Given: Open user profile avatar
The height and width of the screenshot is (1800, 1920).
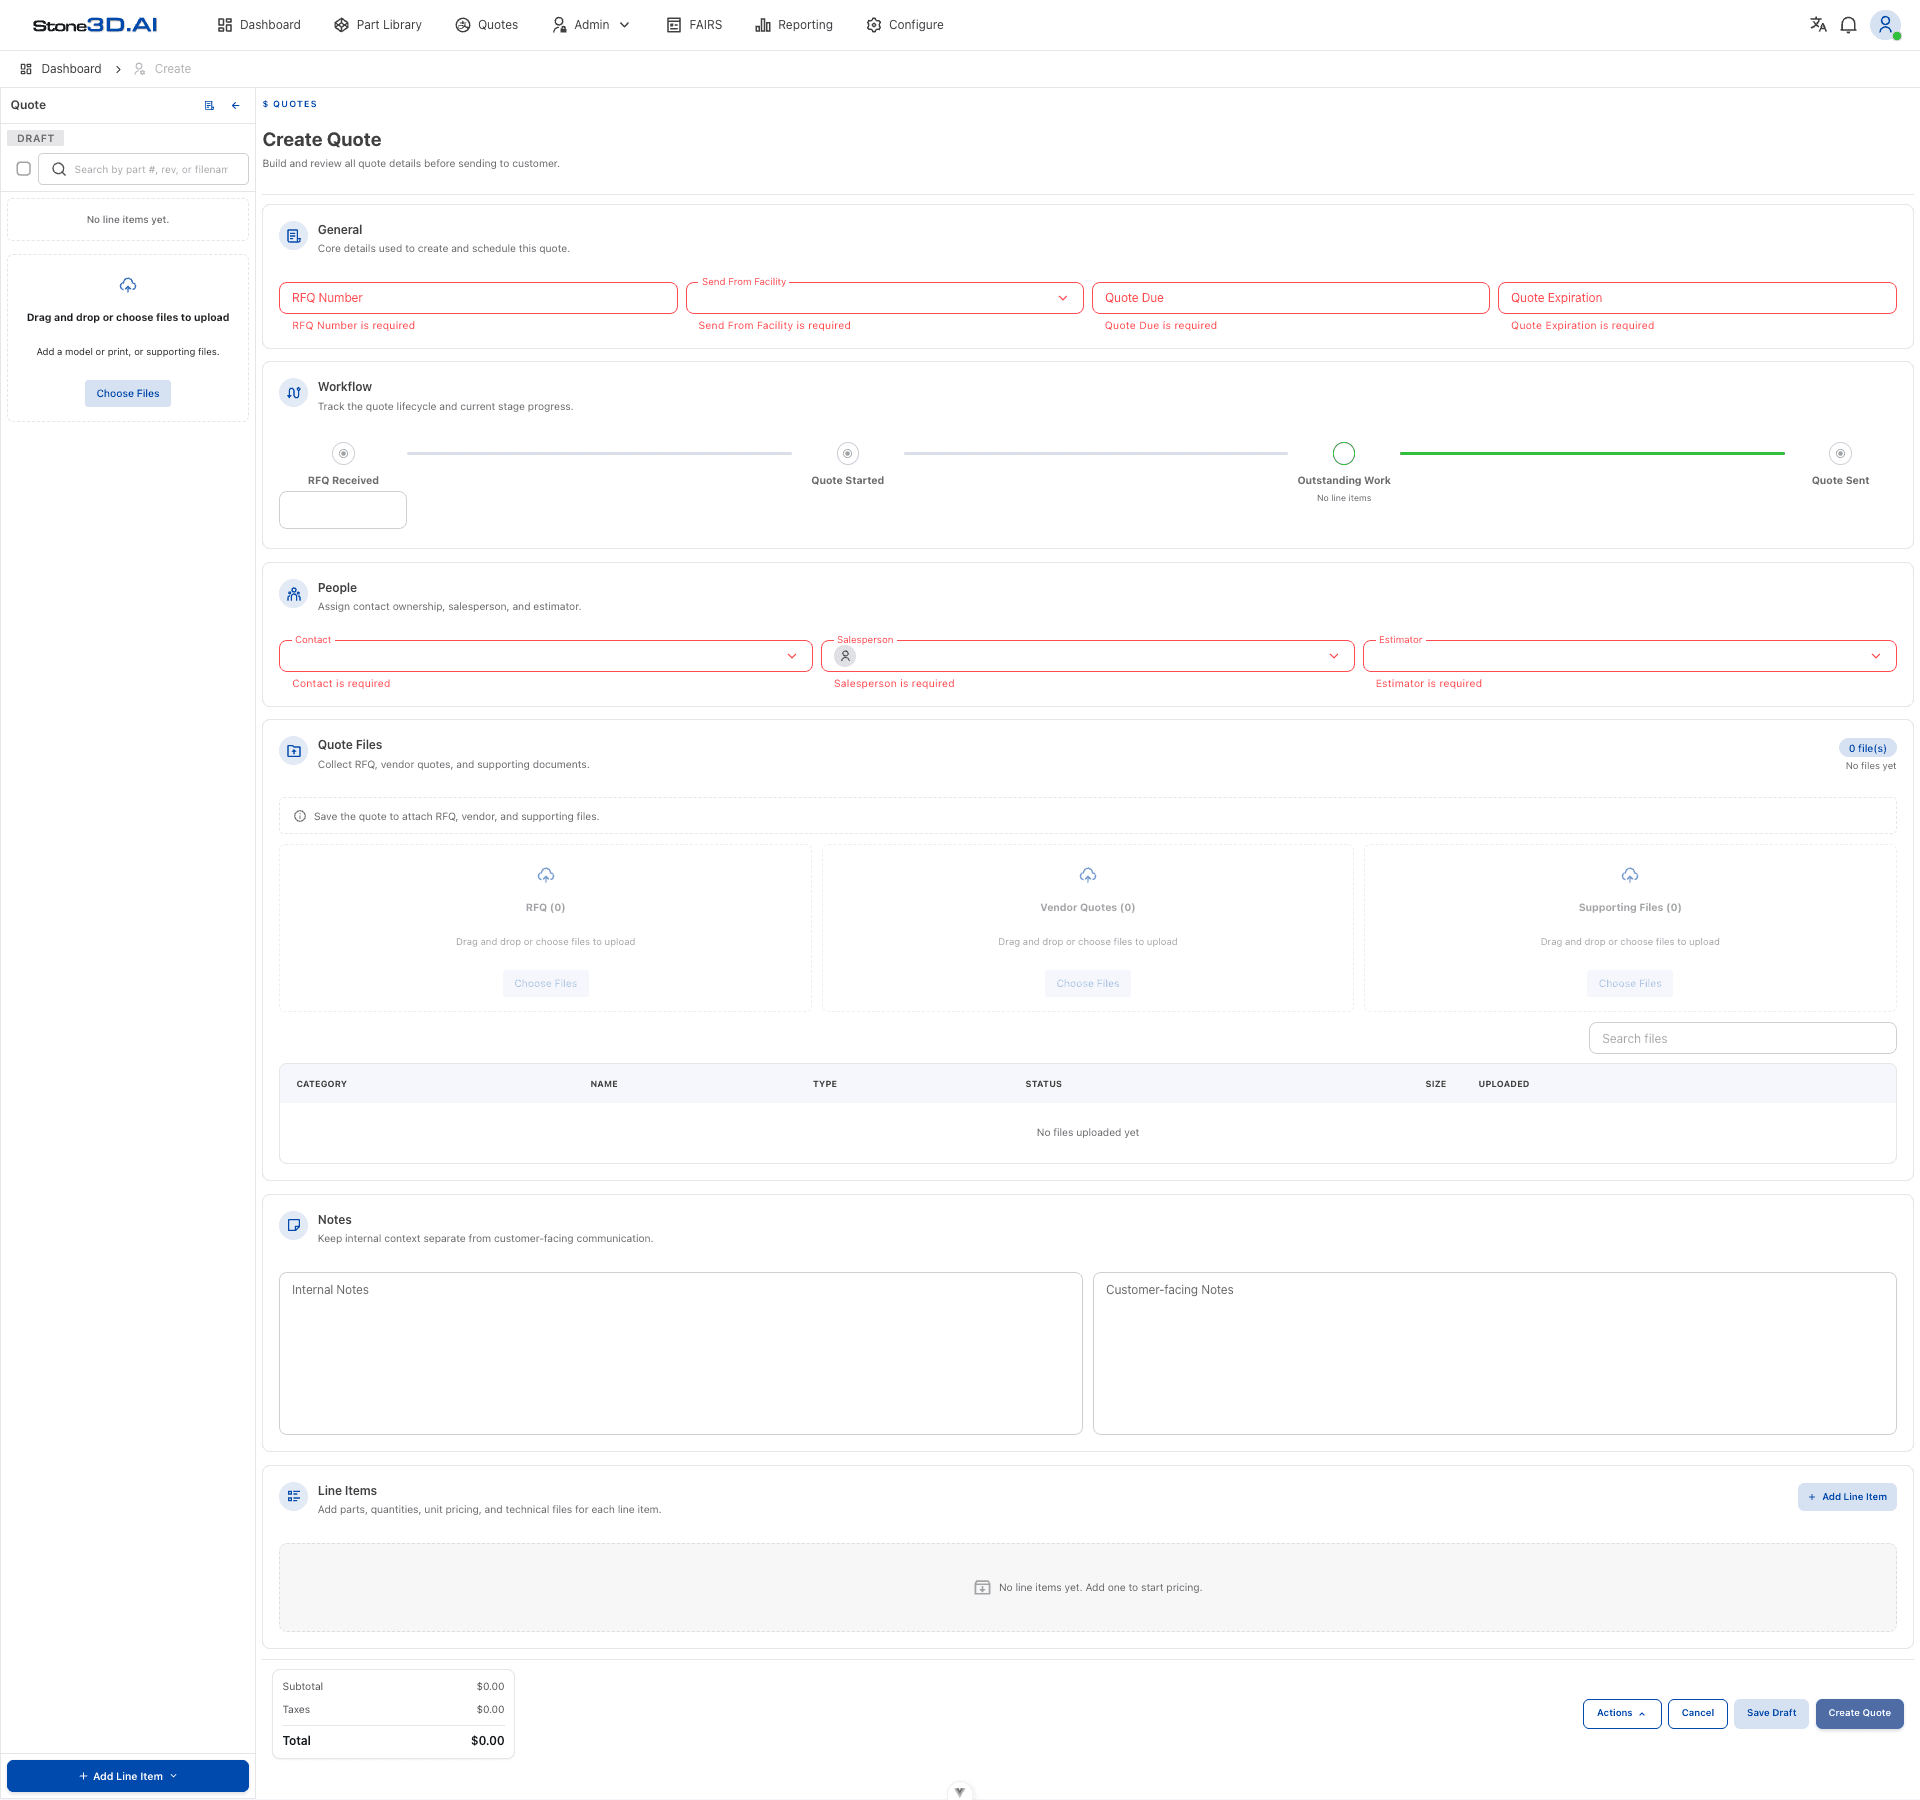Looking at the screenshot, I should (1885, 25).
